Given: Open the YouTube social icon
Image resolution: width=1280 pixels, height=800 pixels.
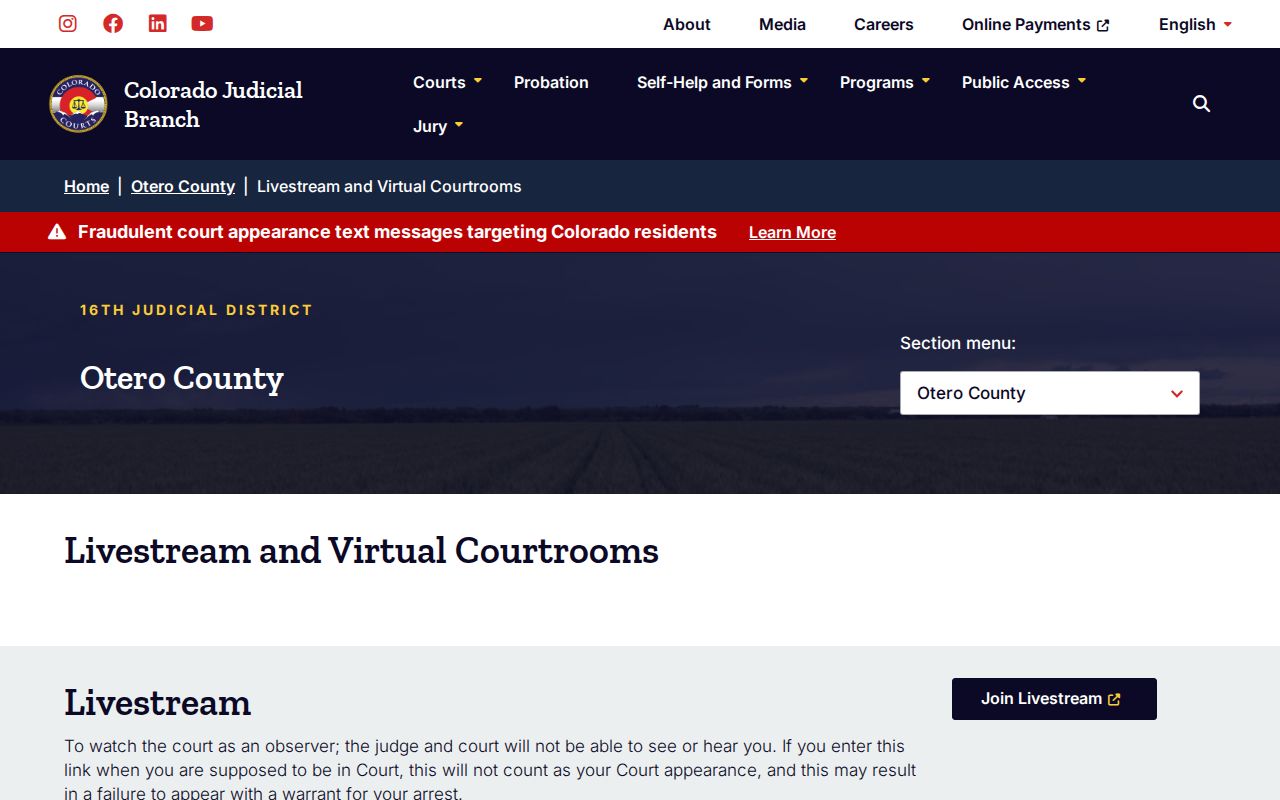Looking at the screenshot, I should click(x=202, y=23).
